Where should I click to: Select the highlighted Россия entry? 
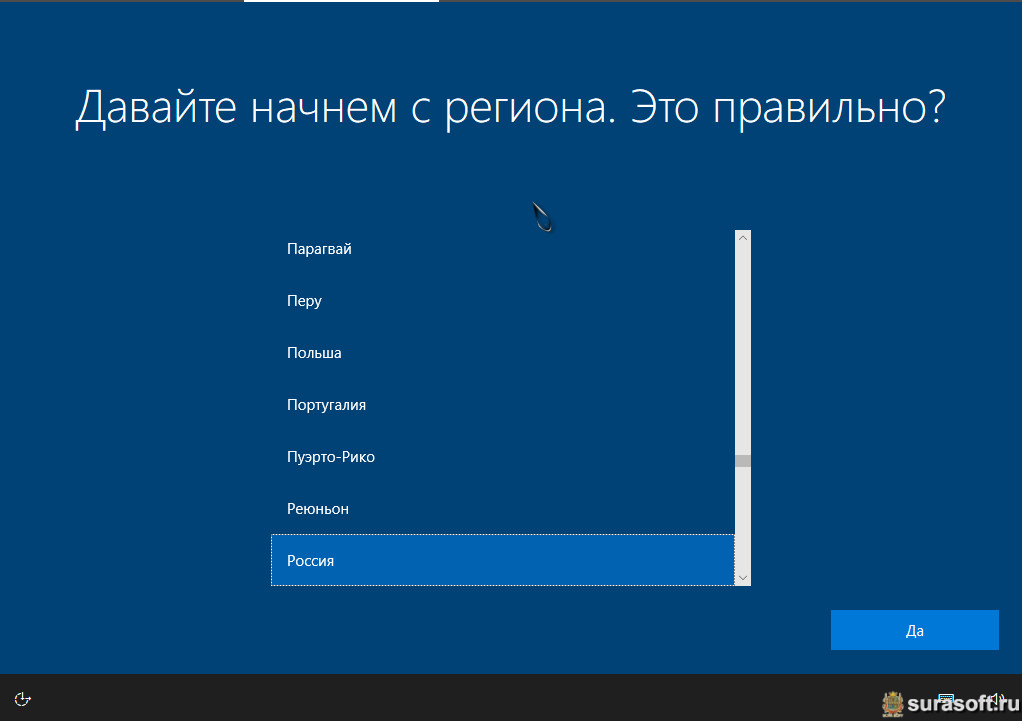pos(310,561)
